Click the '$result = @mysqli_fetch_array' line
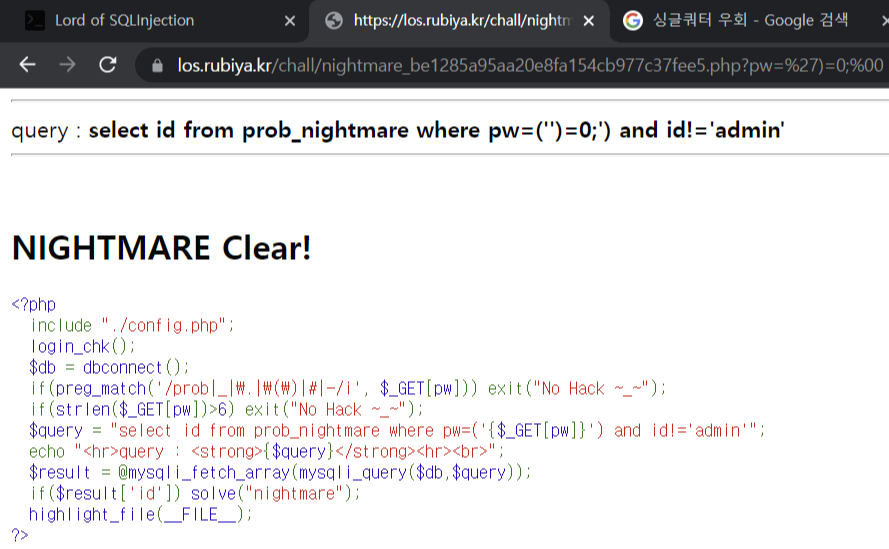 point(280,472)
